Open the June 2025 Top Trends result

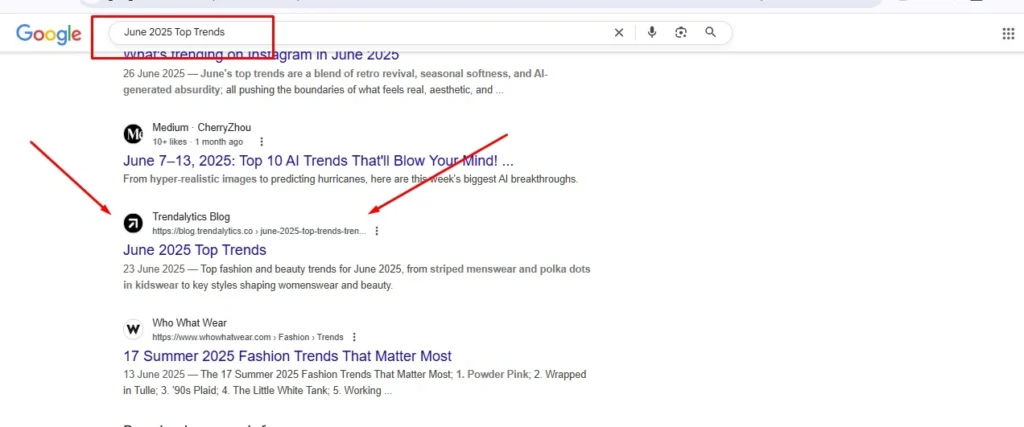(195, 250)
